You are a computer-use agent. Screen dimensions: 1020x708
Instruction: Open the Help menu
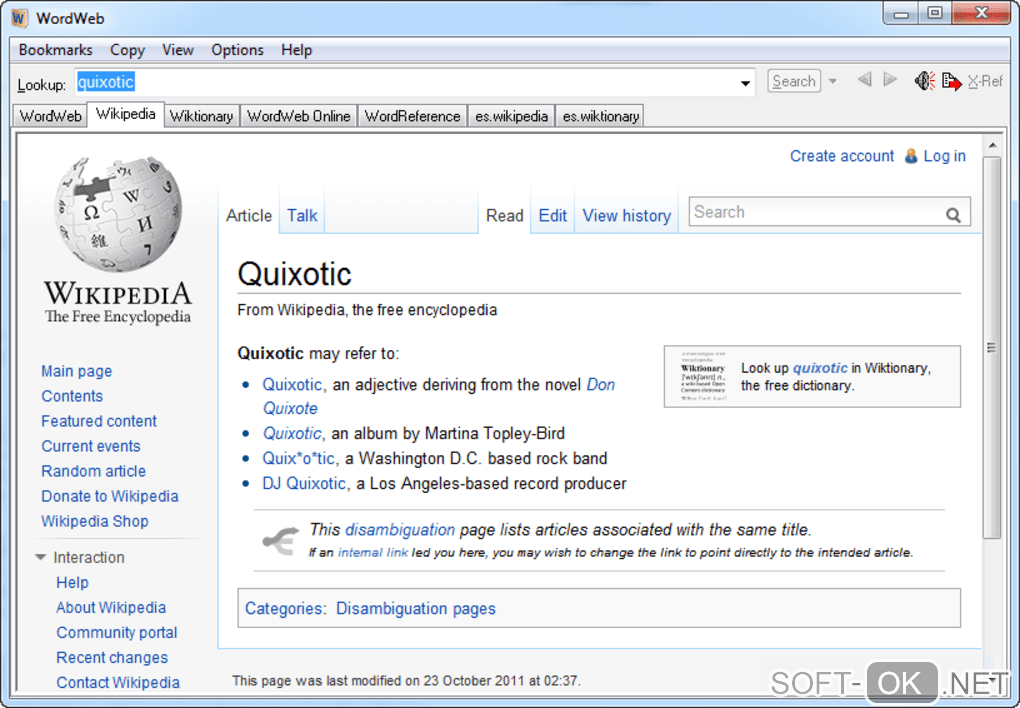pyautogui.click(x=297, y=50)
